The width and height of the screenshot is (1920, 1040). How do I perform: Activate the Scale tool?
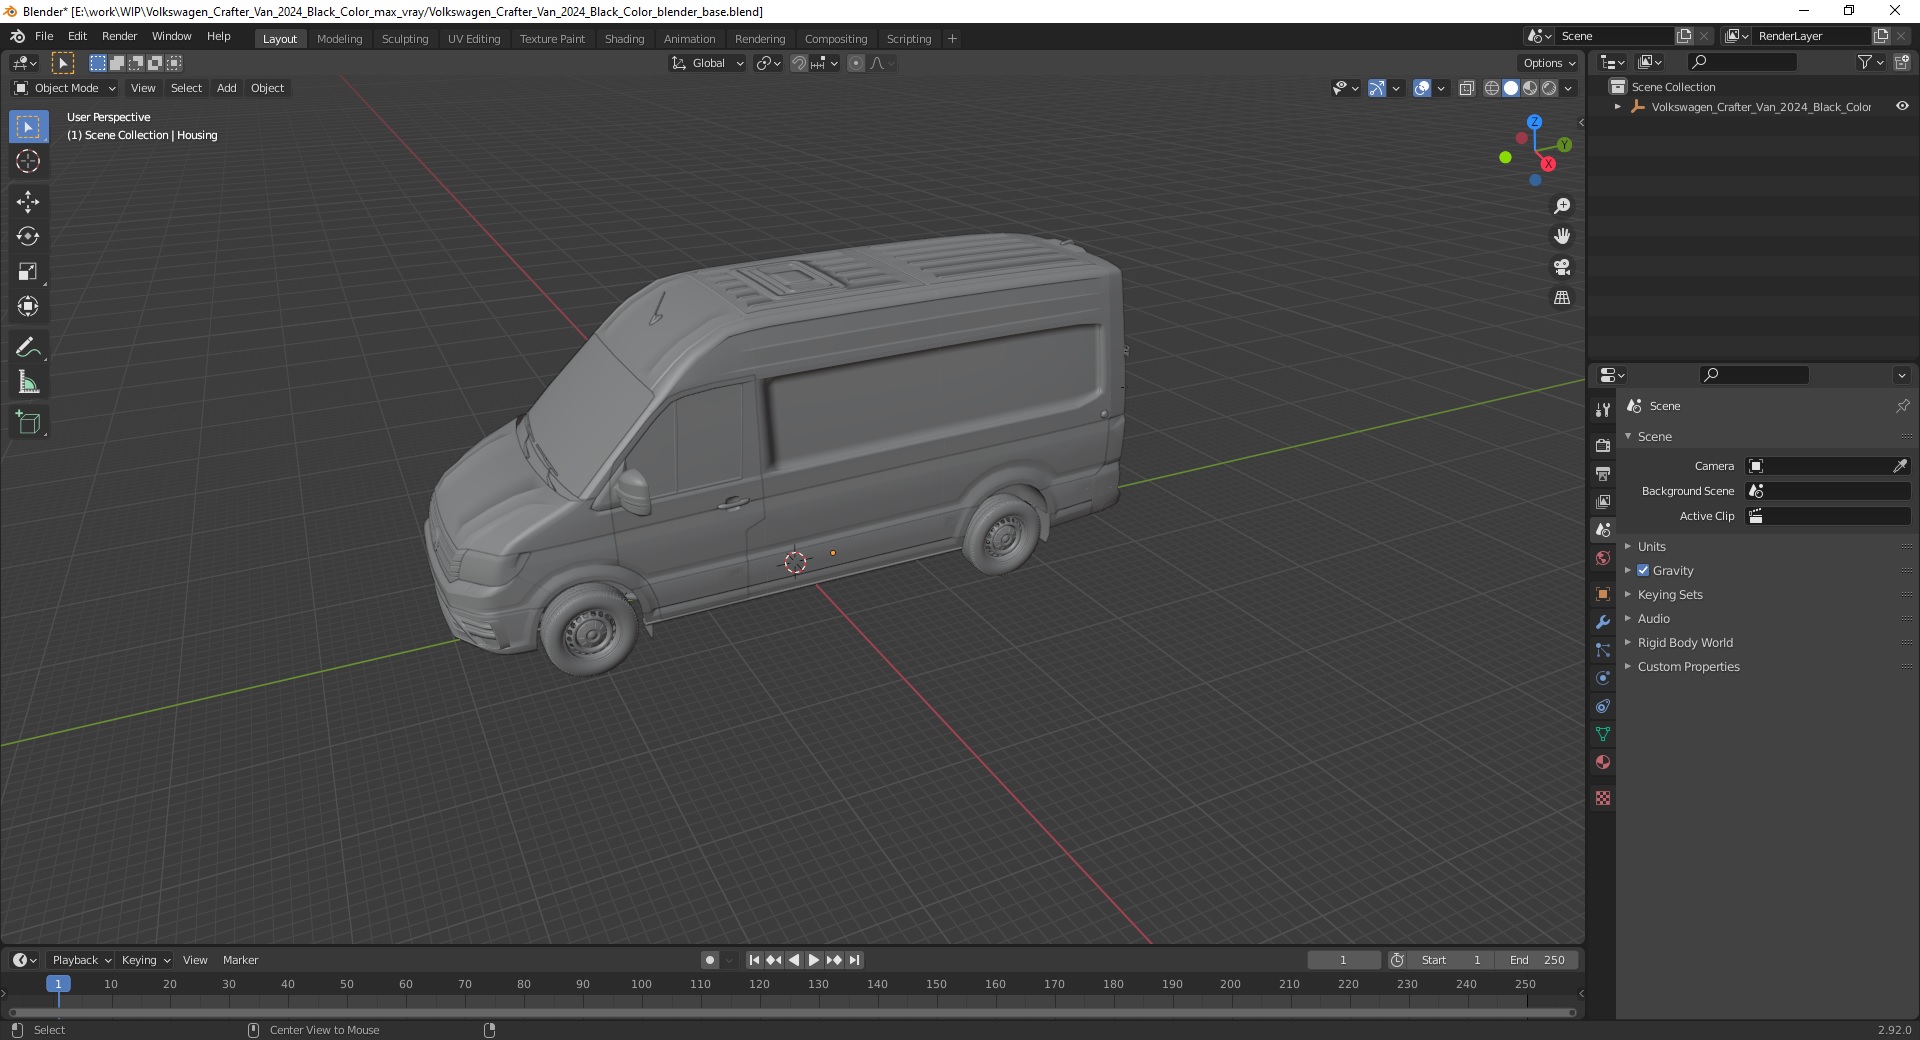pos(28,272)
